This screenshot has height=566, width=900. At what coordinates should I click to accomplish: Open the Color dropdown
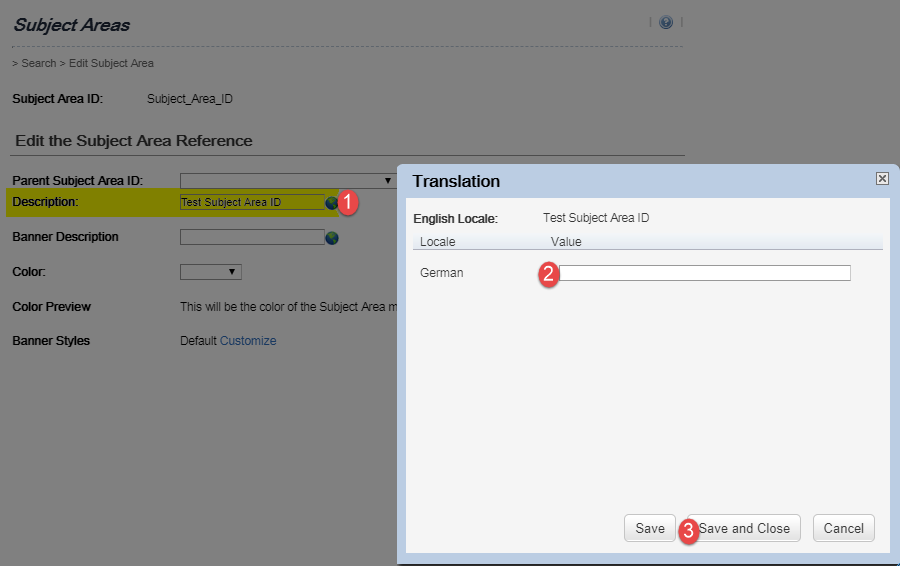click(x=211, y=272)
